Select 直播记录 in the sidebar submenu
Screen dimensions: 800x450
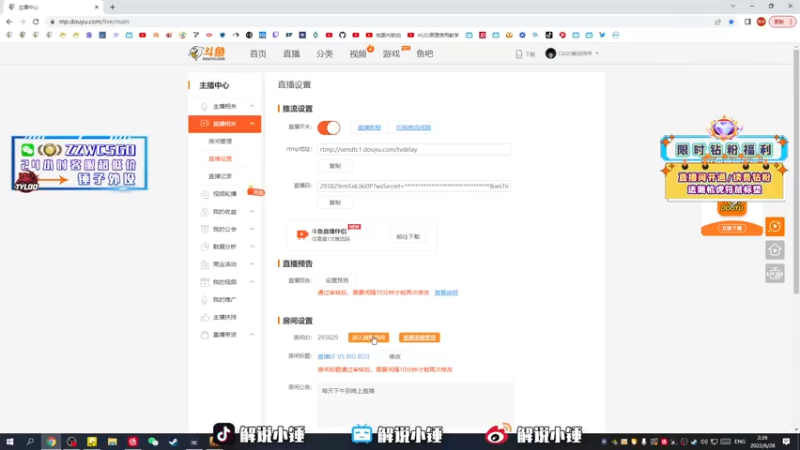point(220,177)
